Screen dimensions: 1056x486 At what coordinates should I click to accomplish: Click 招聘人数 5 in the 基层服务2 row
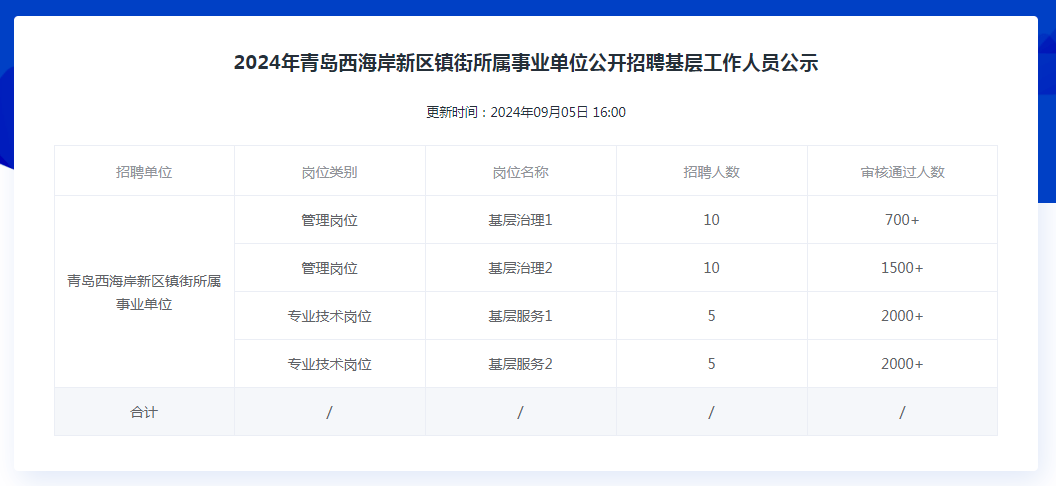coord(712,364)
